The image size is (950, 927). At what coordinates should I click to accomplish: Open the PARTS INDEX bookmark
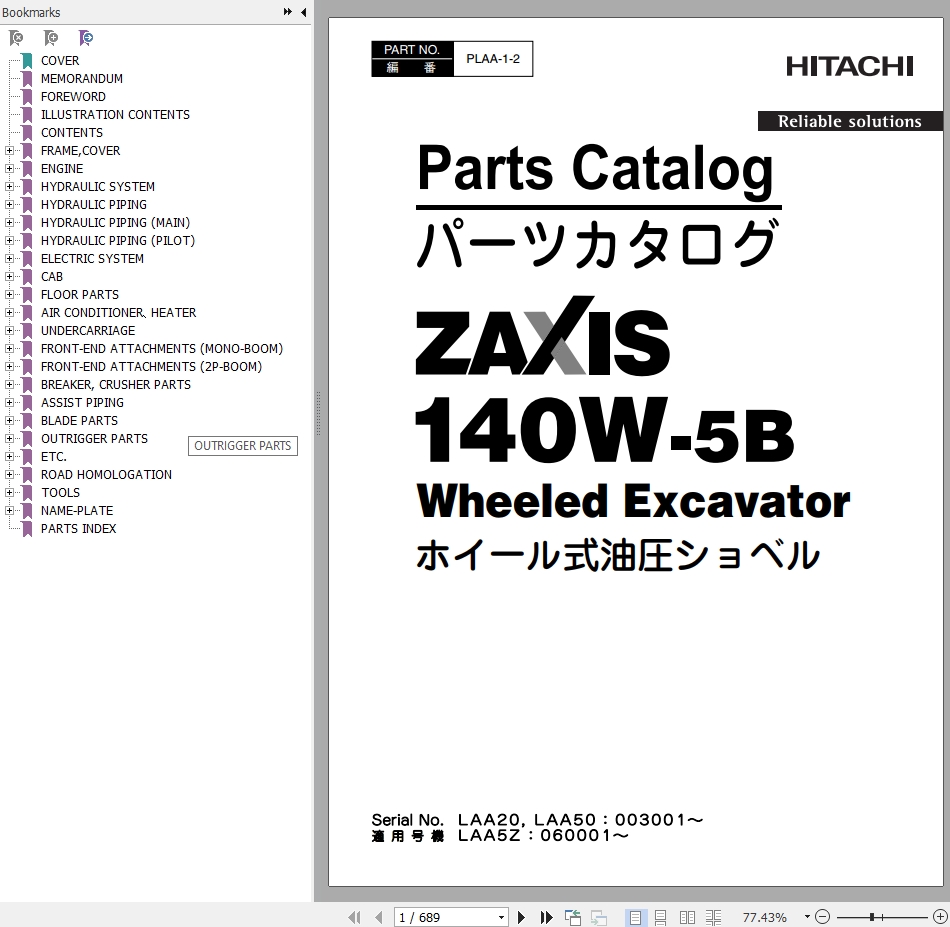(79, 528)
